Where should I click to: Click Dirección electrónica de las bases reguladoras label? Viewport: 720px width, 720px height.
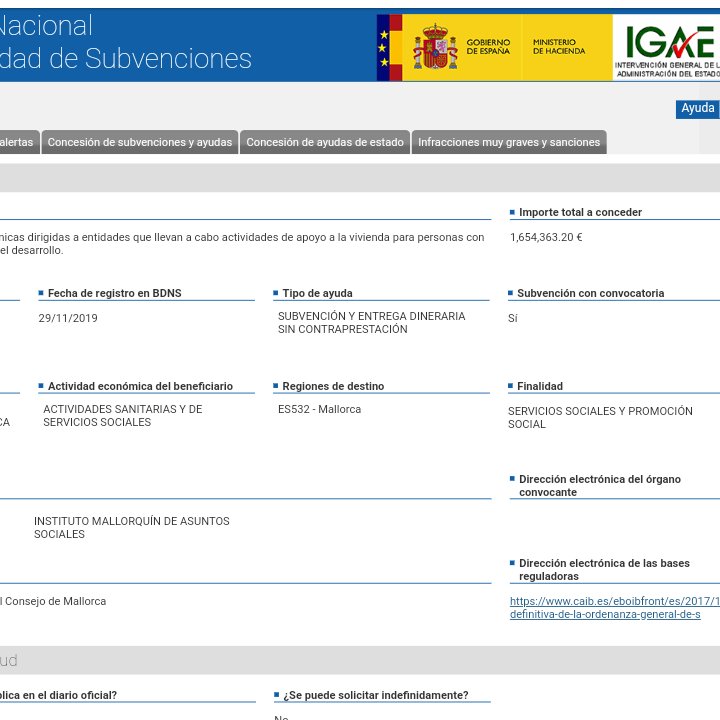pos(604,569)
